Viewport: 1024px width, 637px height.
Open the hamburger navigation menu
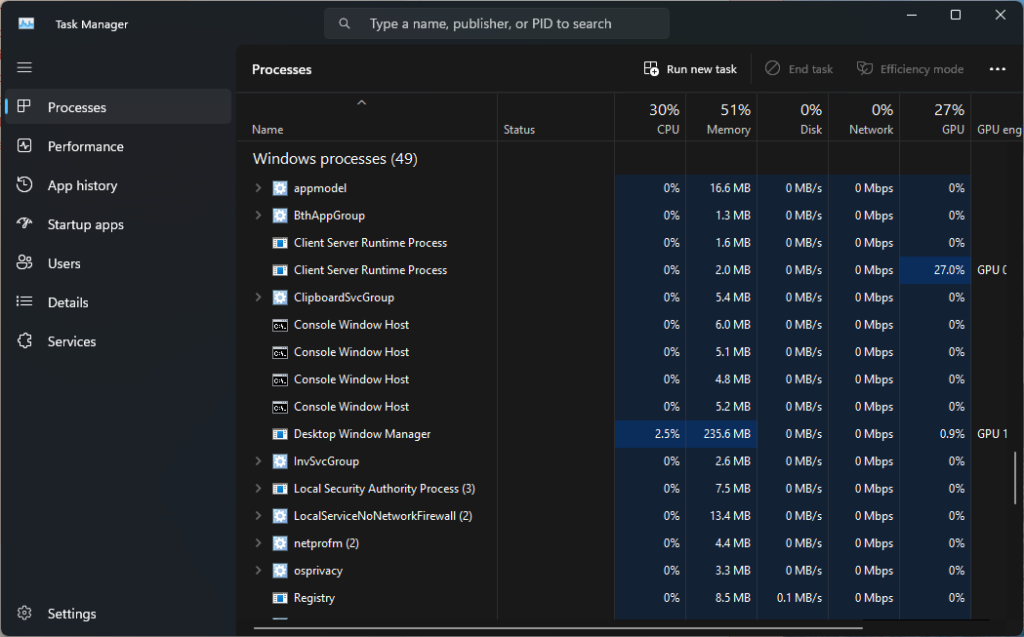tap(25, 67)
